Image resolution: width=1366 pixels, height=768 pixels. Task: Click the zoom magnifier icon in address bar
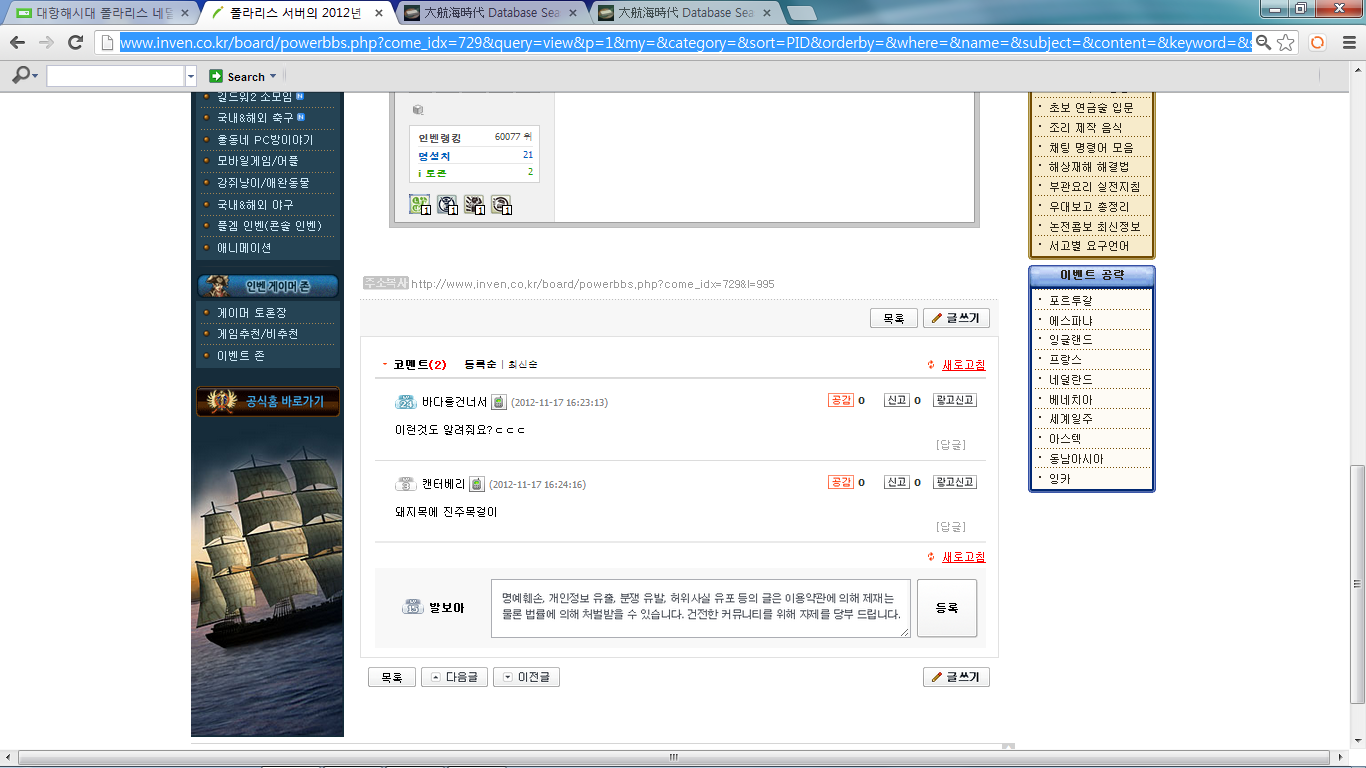pyautogui.click(x=1264, y=42)
